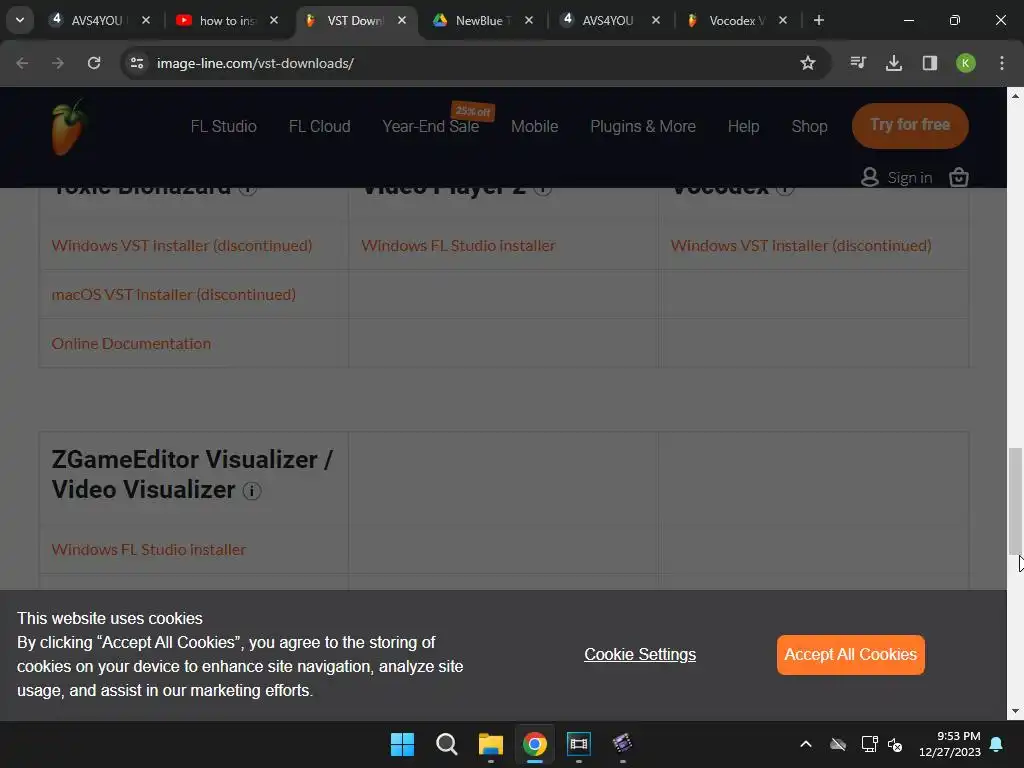Click info icon beside ZGameEditor Visualizer heading
The height and width of the screenshot is (768, 1024).
(x=252, y=490)
